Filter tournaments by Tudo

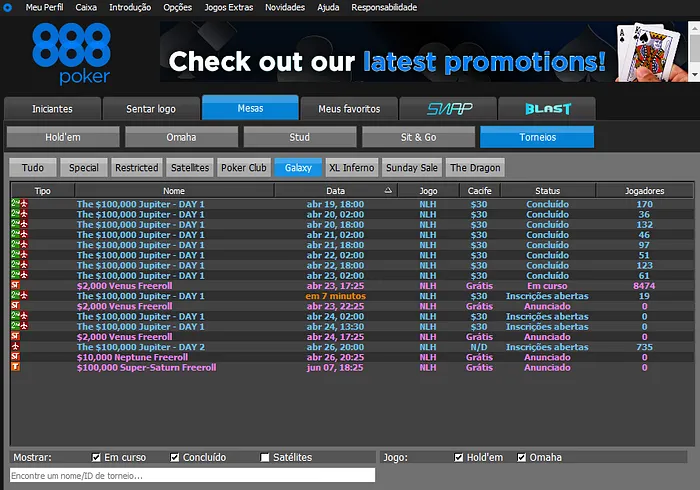click(x=33, y=167)
